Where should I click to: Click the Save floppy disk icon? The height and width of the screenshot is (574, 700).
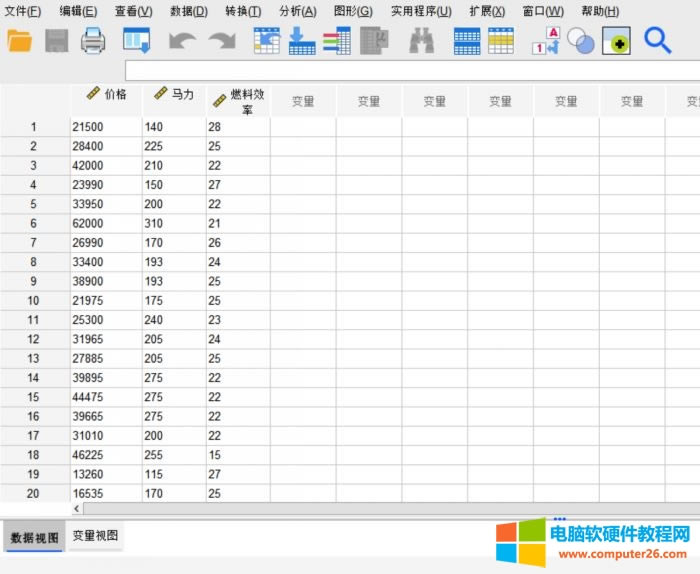[57, 41]
